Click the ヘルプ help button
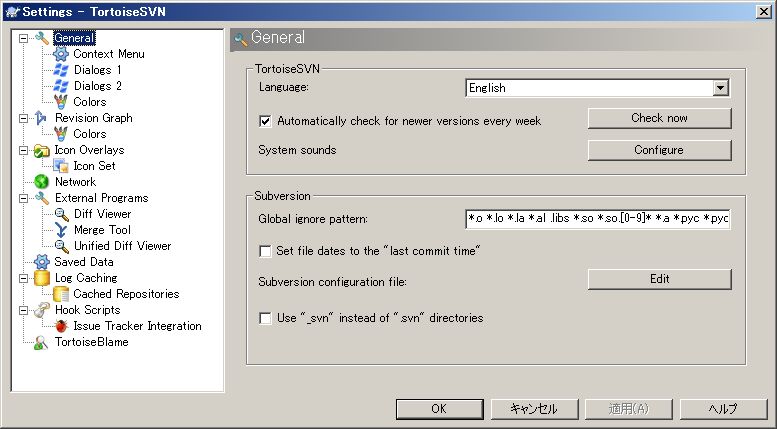Screen dimensions: 777x429 [x=723, y=409]
